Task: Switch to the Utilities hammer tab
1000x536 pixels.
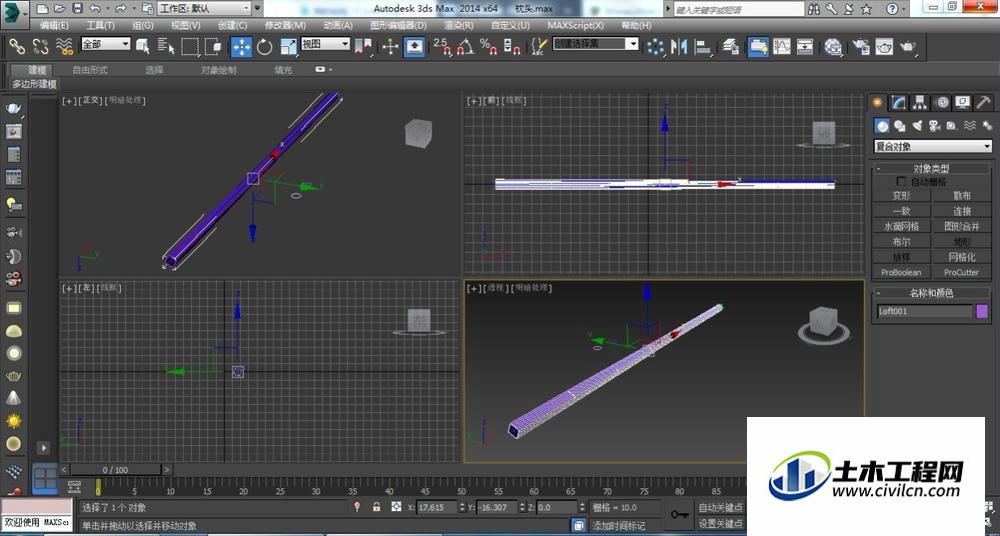Action: (983, 102)
